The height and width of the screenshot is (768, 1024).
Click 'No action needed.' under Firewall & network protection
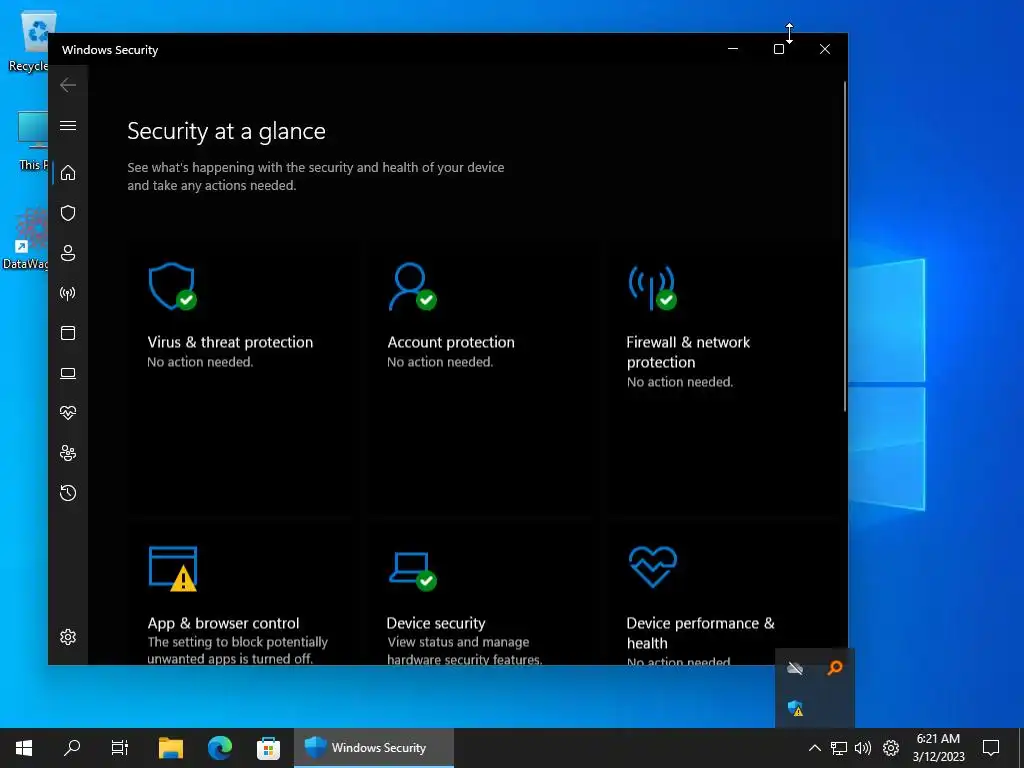680,382
